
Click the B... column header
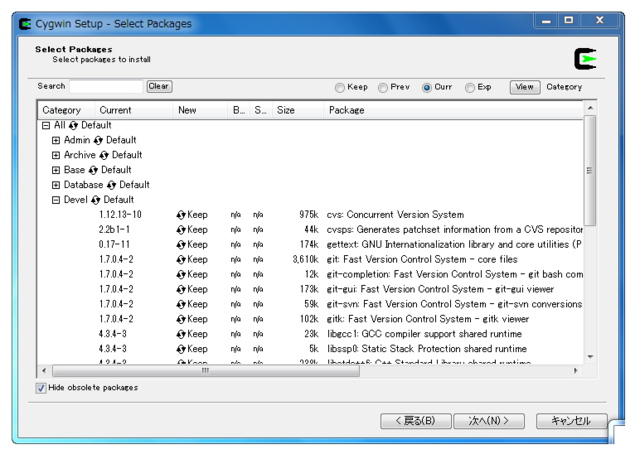(x=239, y=110)
